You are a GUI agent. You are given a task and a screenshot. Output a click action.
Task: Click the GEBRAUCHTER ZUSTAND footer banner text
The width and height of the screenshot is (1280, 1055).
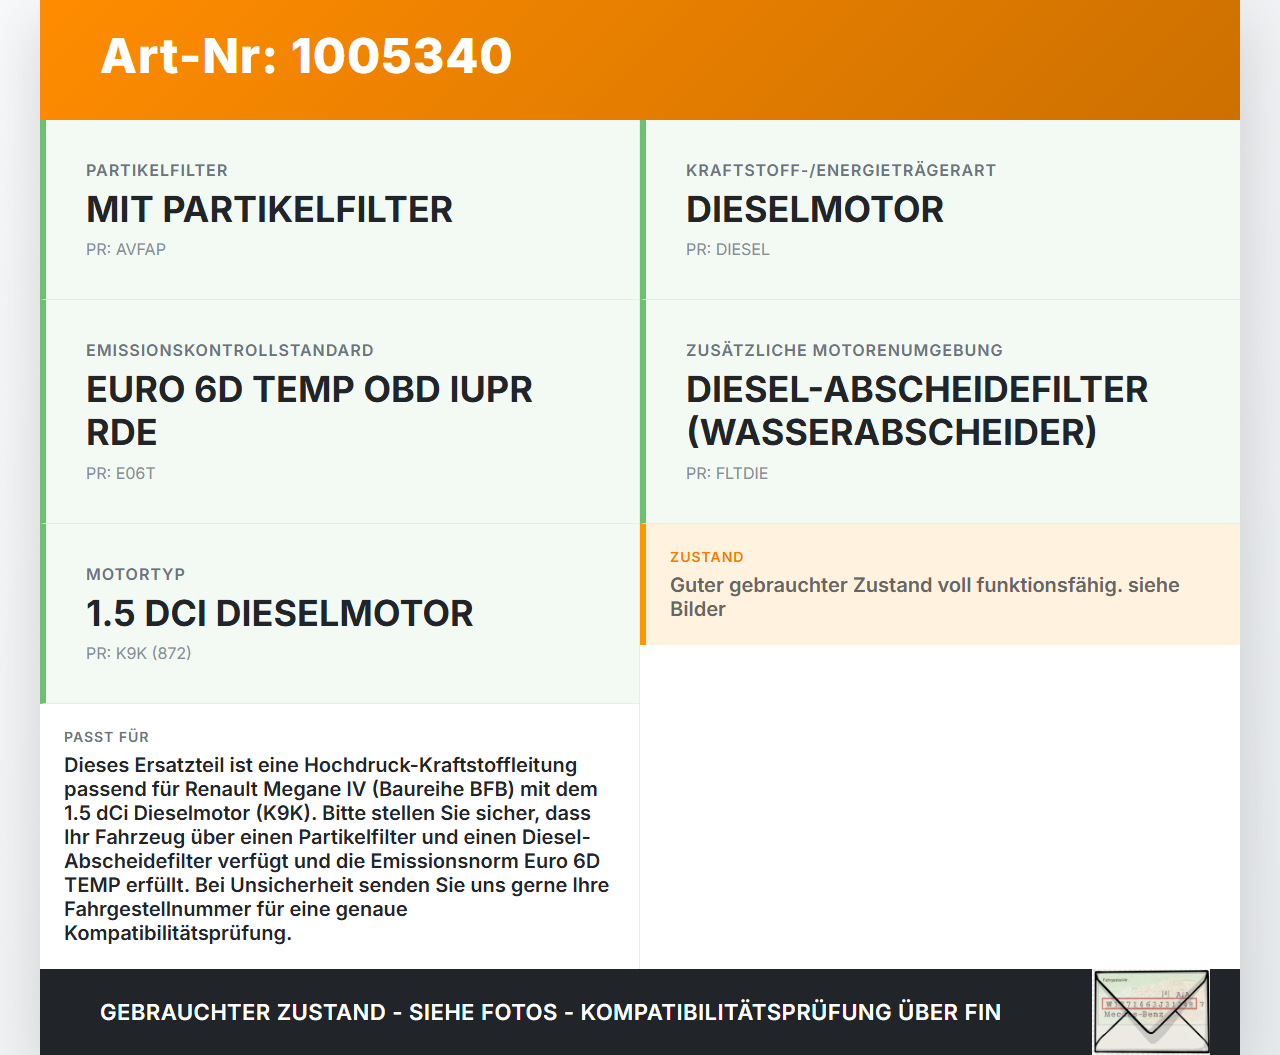550,1012
